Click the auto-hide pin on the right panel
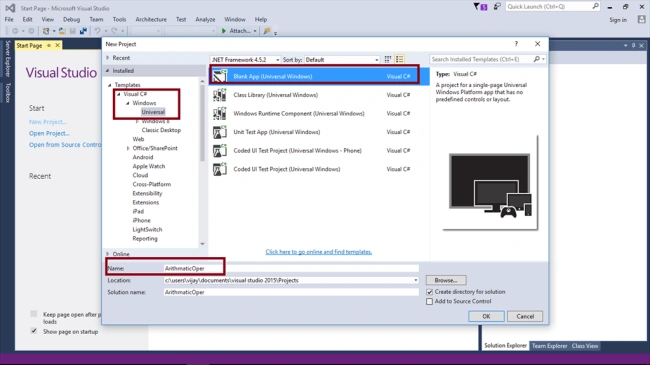 (x=633, y=45)
